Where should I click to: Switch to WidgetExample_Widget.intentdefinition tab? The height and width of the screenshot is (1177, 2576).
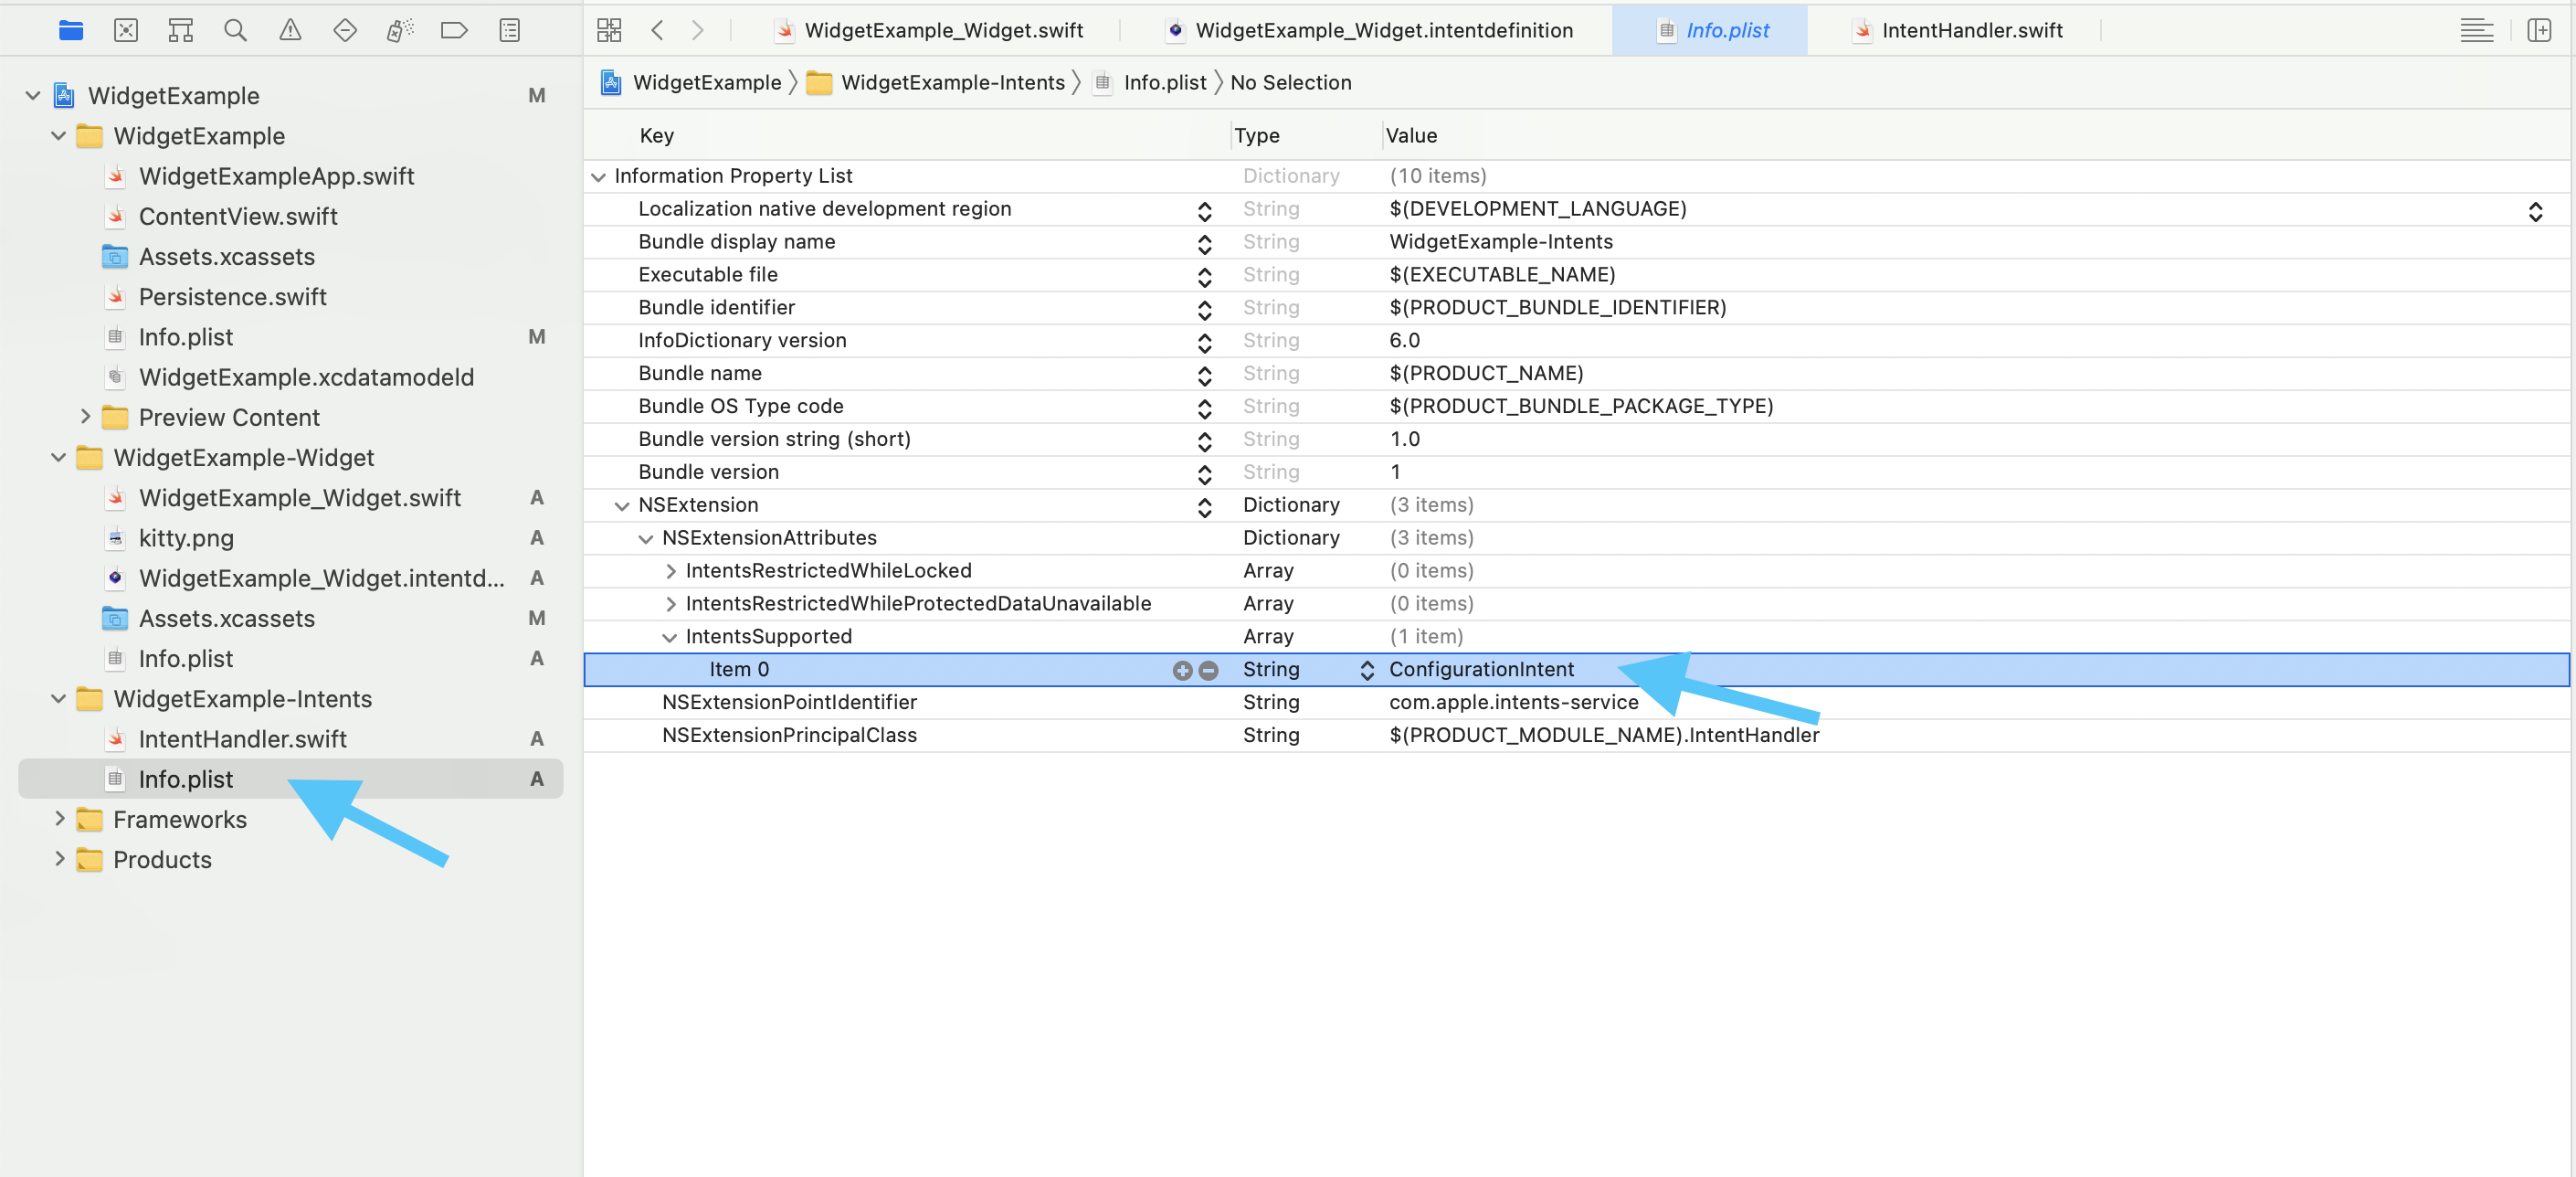tap(1369, 30)
